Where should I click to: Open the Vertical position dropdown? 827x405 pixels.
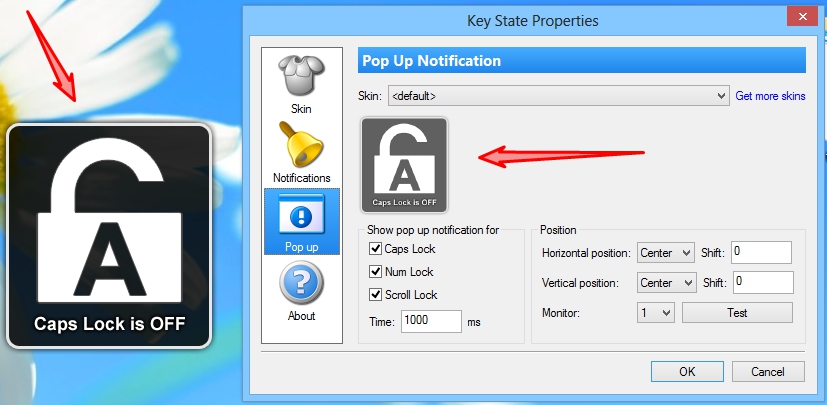(666, 283)
